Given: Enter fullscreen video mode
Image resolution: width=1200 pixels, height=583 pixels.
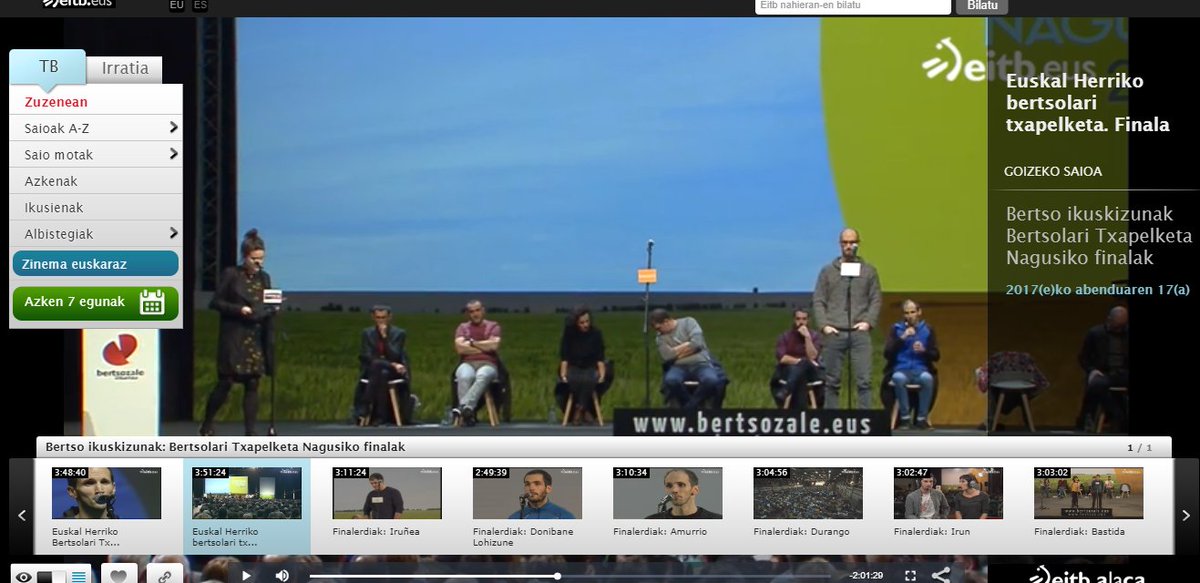Looking at the screenshot, I should point(910,575).
